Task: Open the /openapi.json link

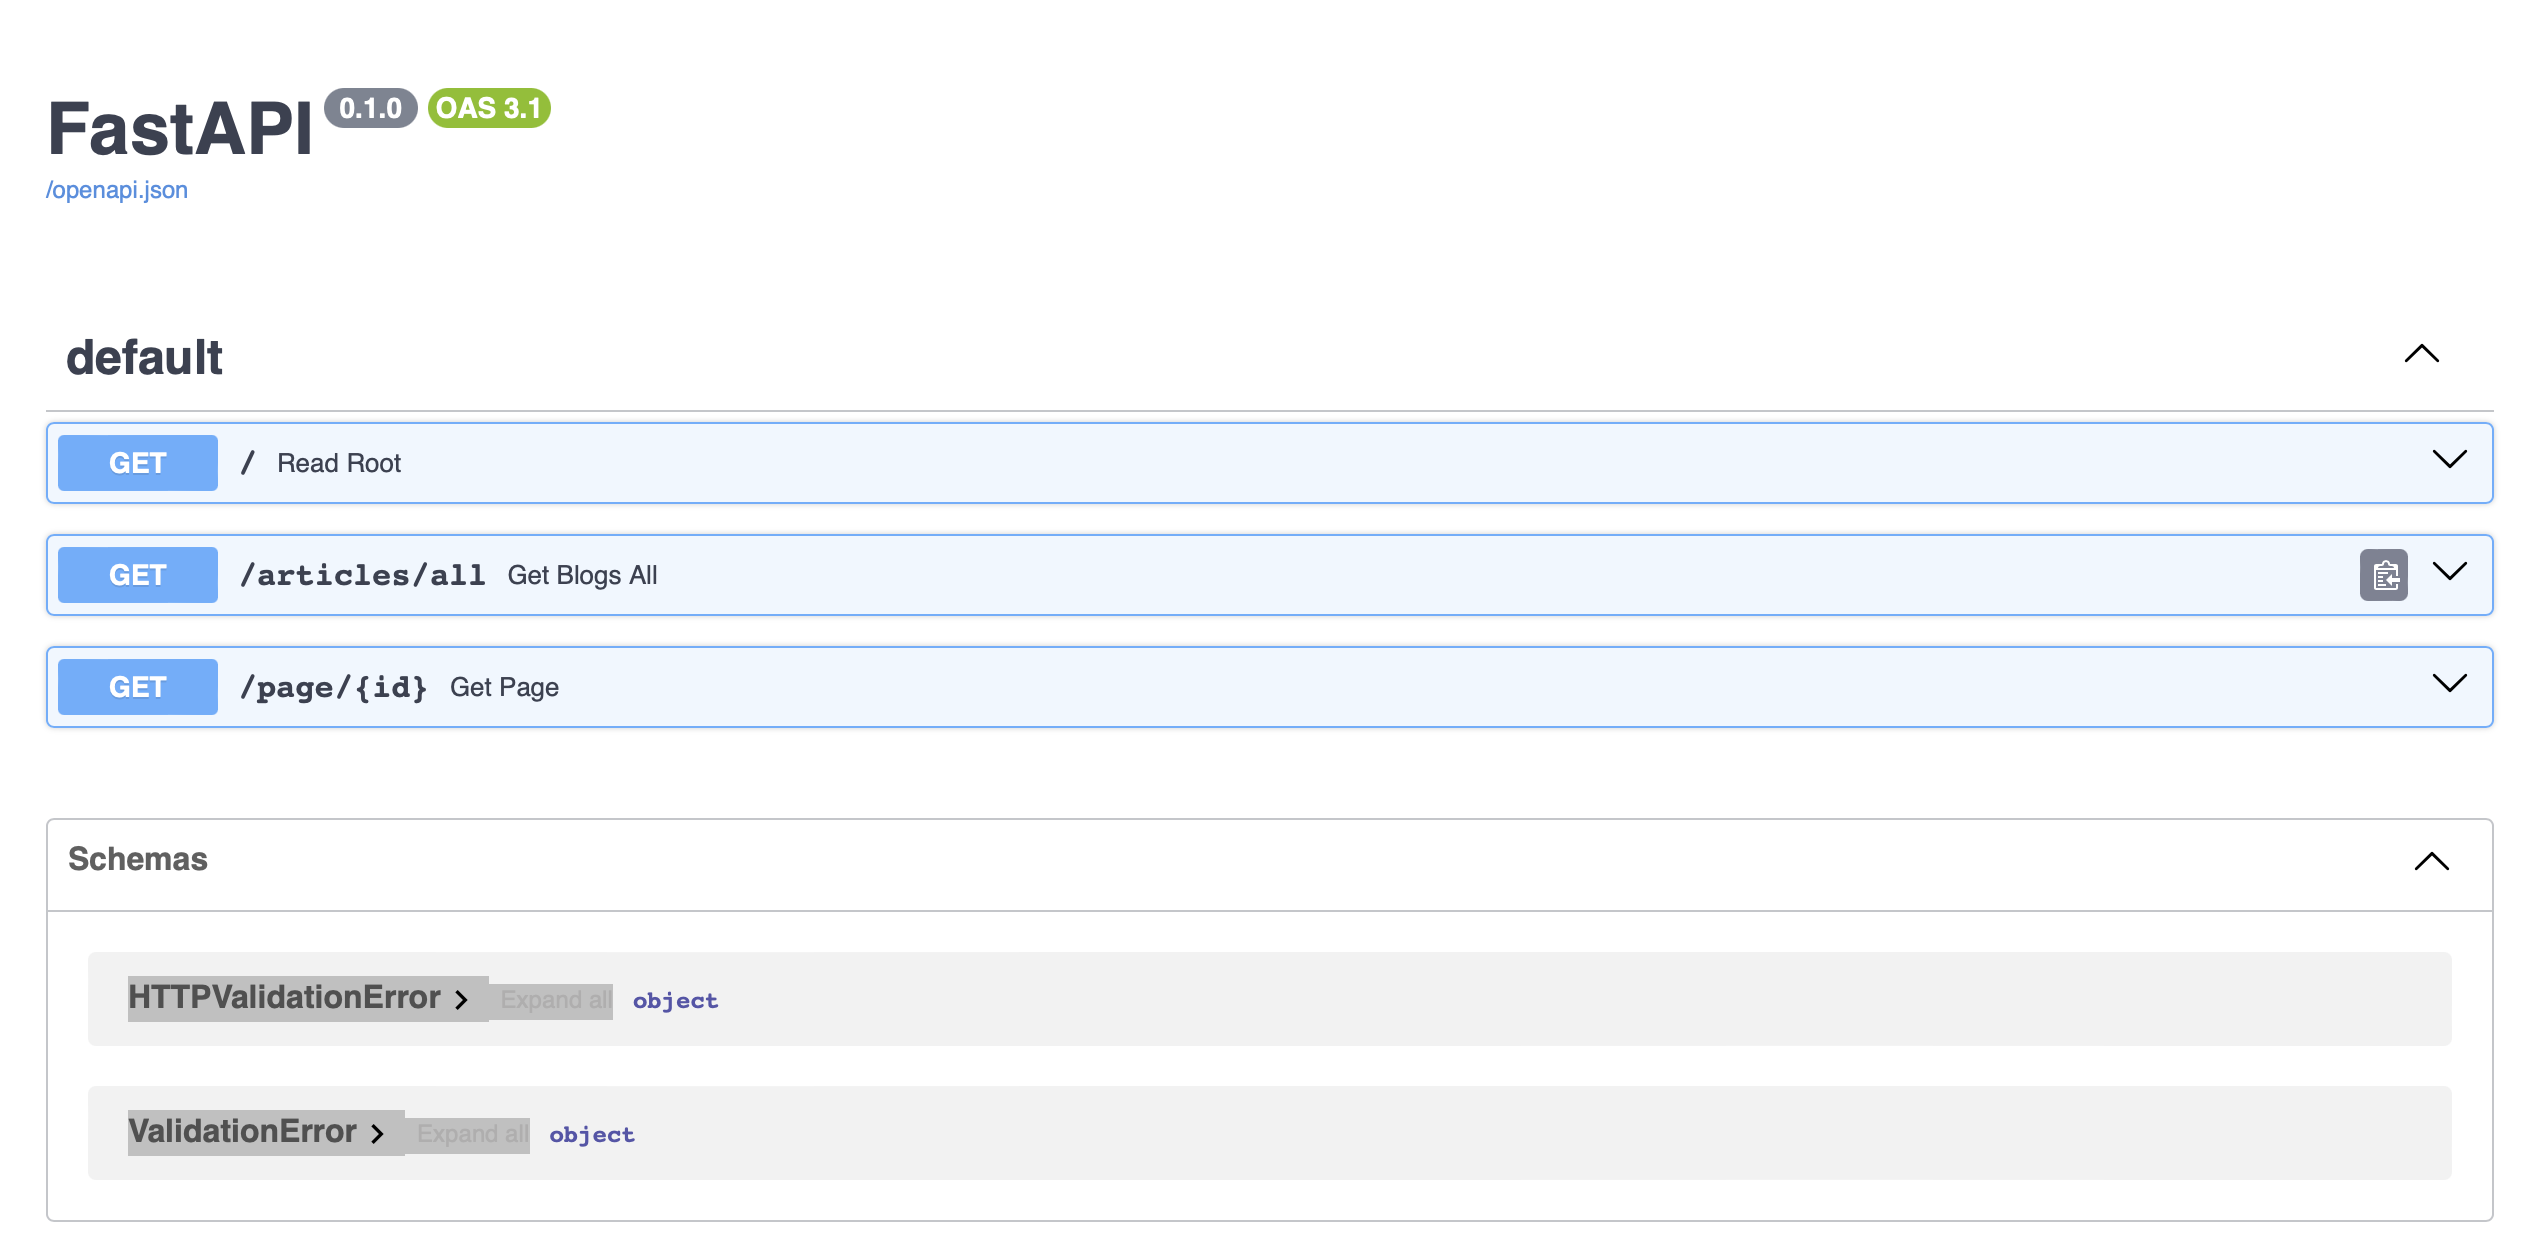Action: [x=117, y=190]
